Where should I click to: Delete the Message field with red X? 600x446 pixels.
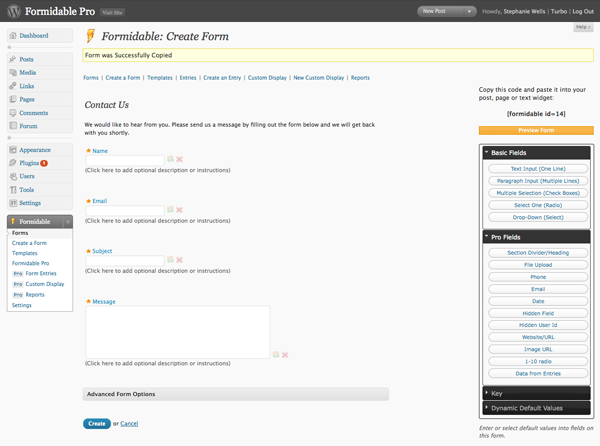coord(285,355)
